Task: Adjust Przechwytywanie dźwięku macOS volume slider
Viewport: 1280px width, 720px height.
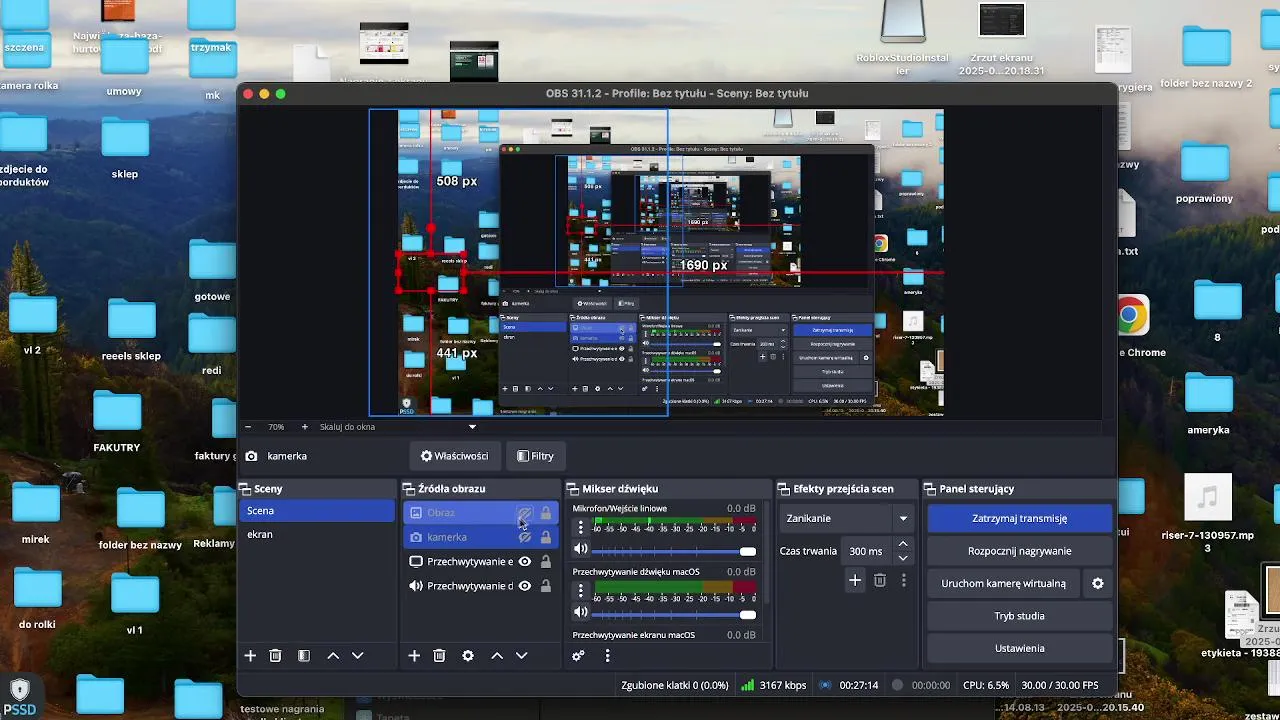Action: [x=674, y=614]
